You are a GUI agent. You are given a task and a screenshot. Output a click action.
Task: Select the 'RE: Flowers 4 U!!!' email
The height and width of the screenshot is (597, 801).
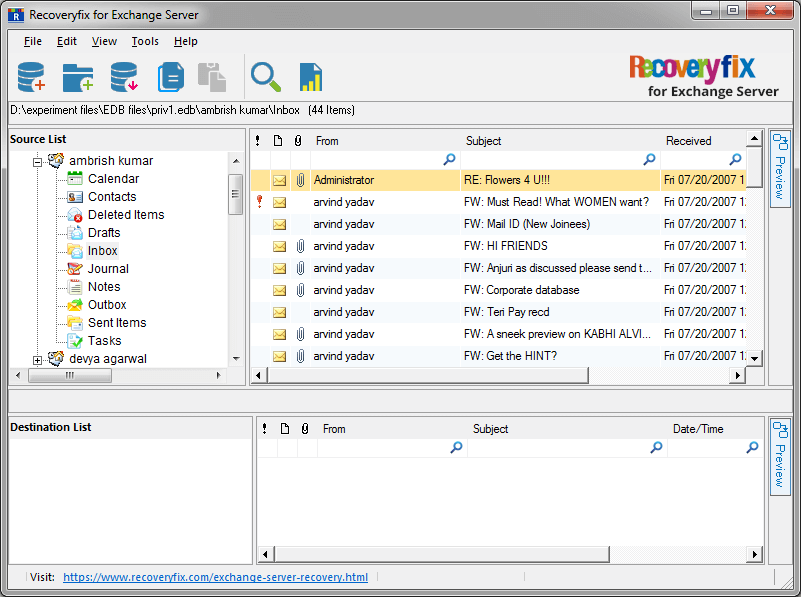499,180
